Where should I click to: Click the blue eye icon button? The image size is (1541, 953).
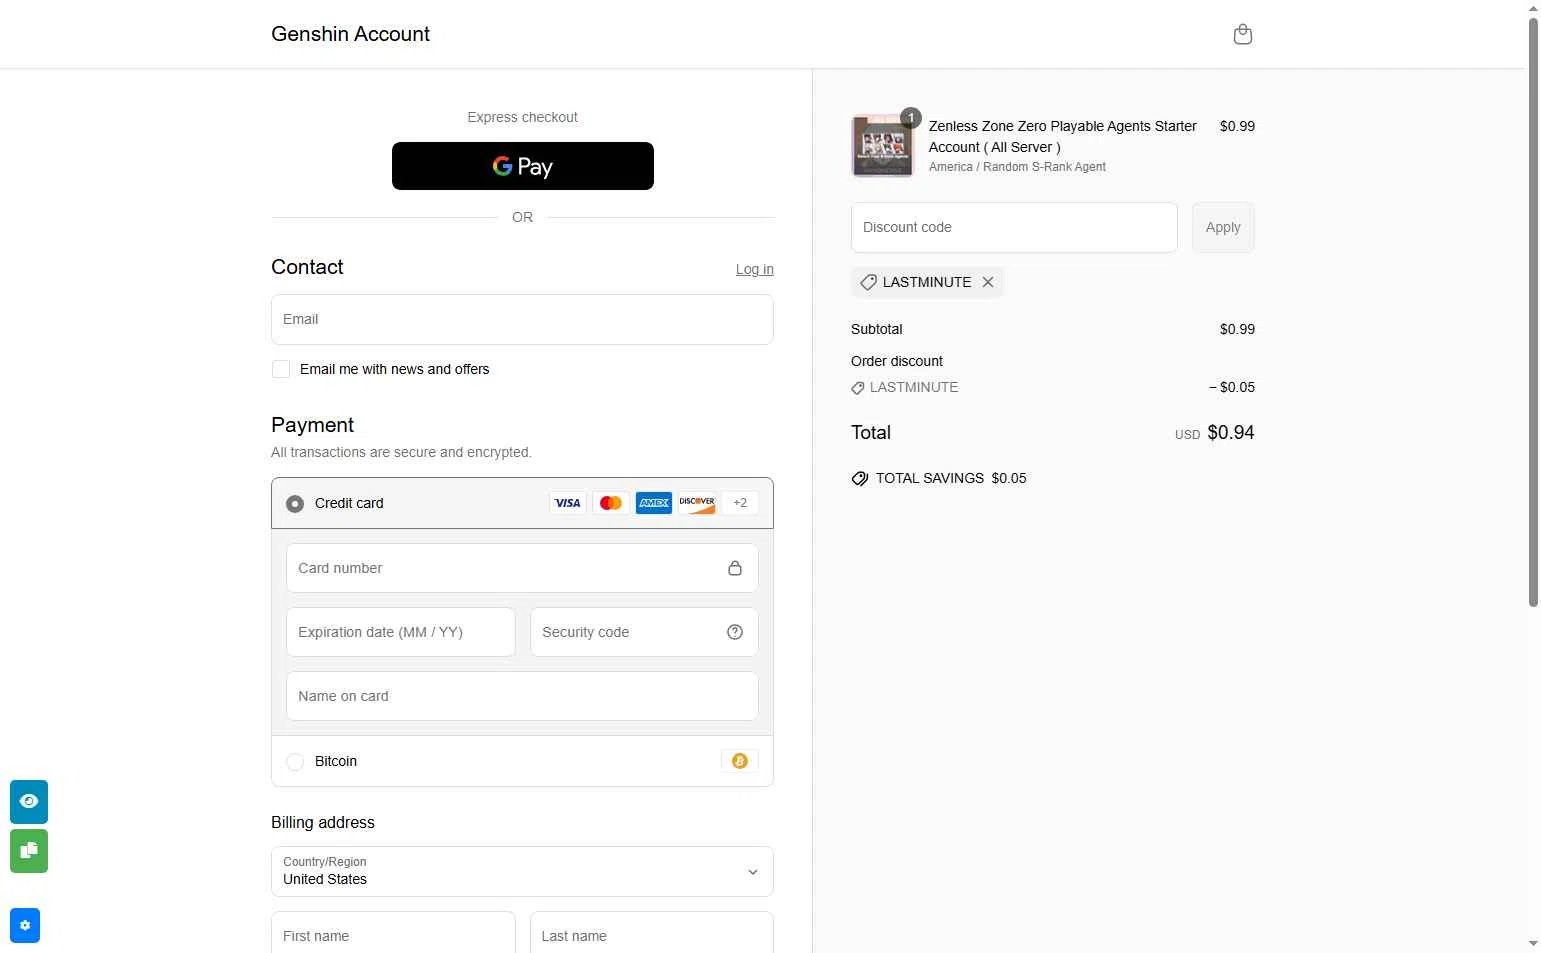[x=29, y=801]
